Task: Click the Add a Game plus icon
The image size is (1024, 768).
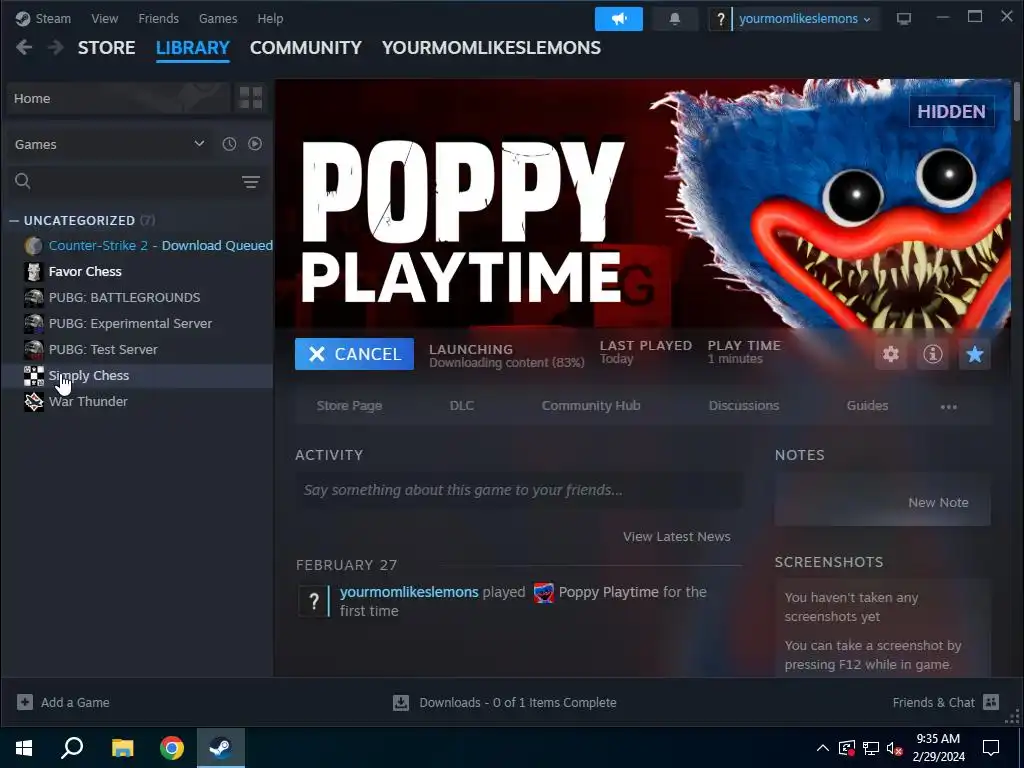Action: 25,702
